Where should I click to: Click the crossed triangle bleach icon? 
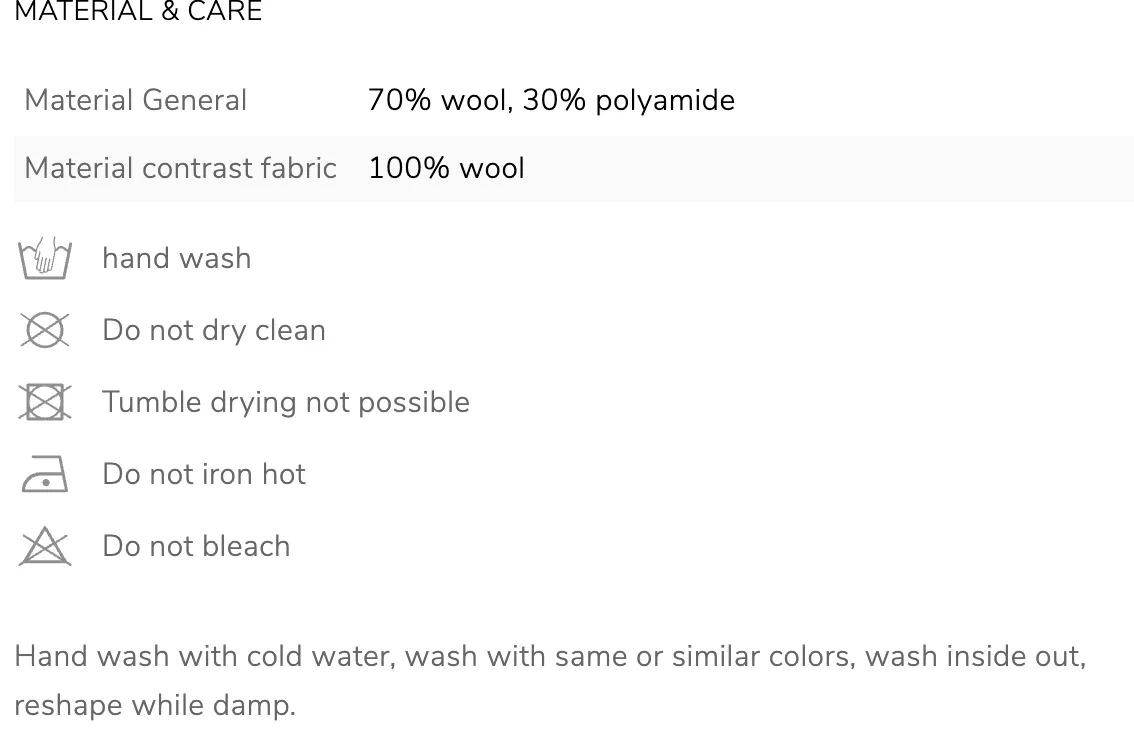(x=45, y=545)
